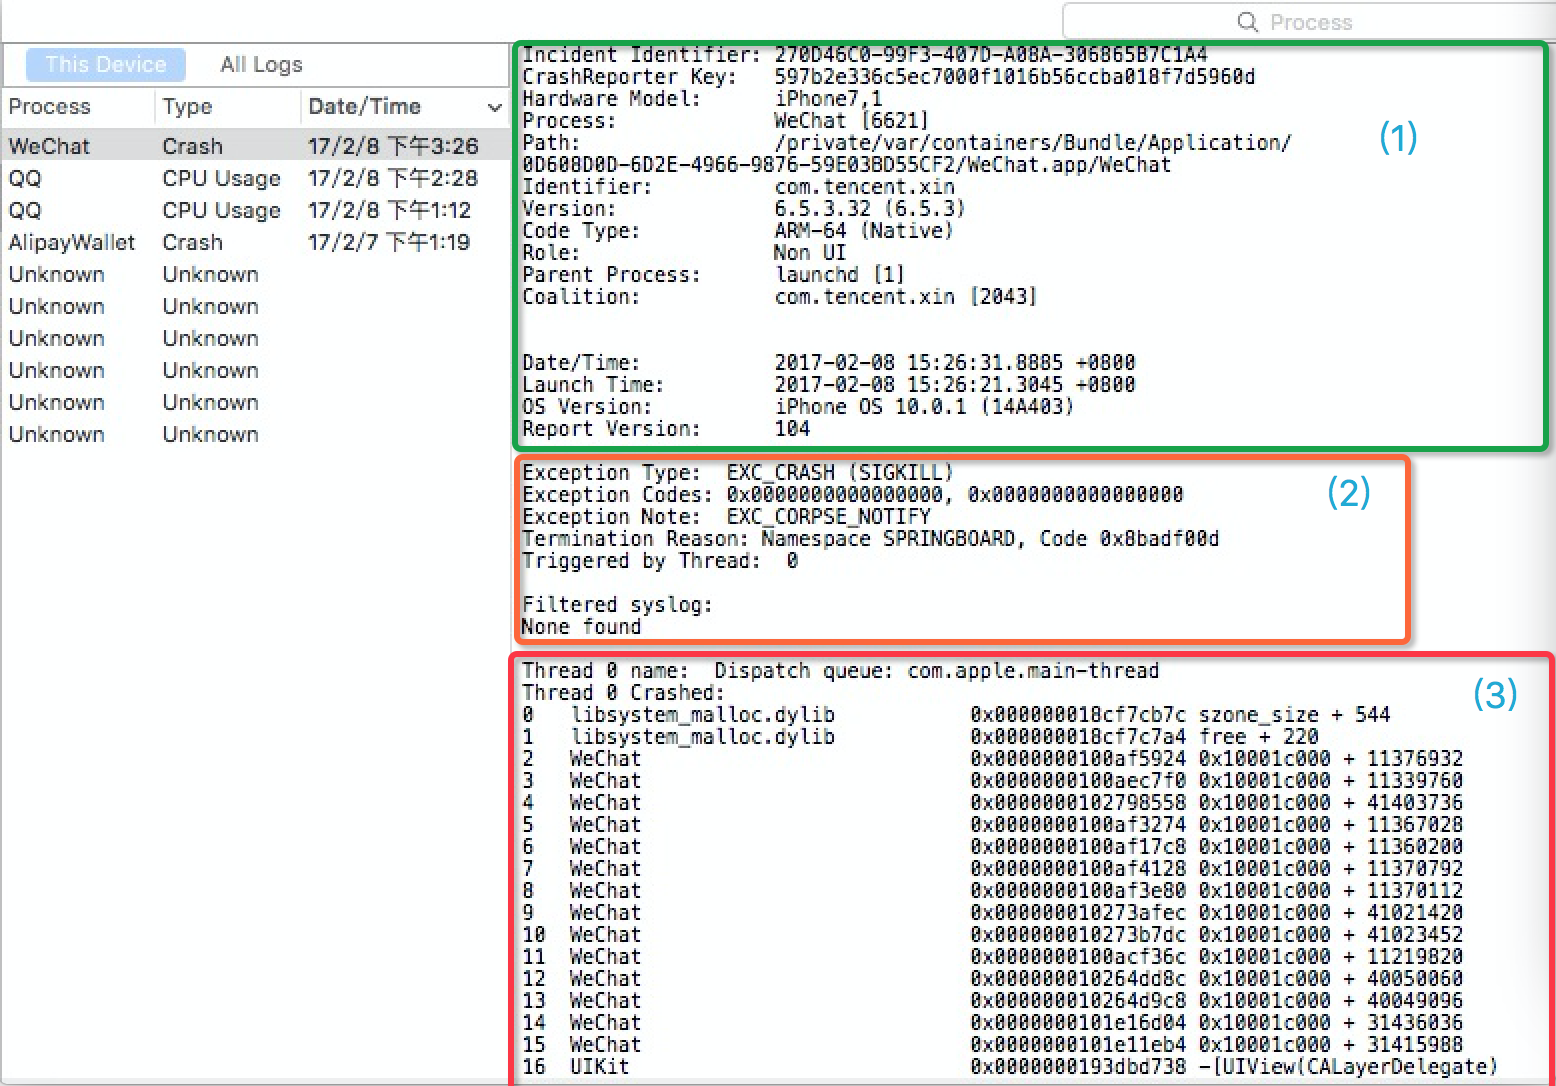
Task: Click the Thread 0 Crashed line
Action: (624, 693)
